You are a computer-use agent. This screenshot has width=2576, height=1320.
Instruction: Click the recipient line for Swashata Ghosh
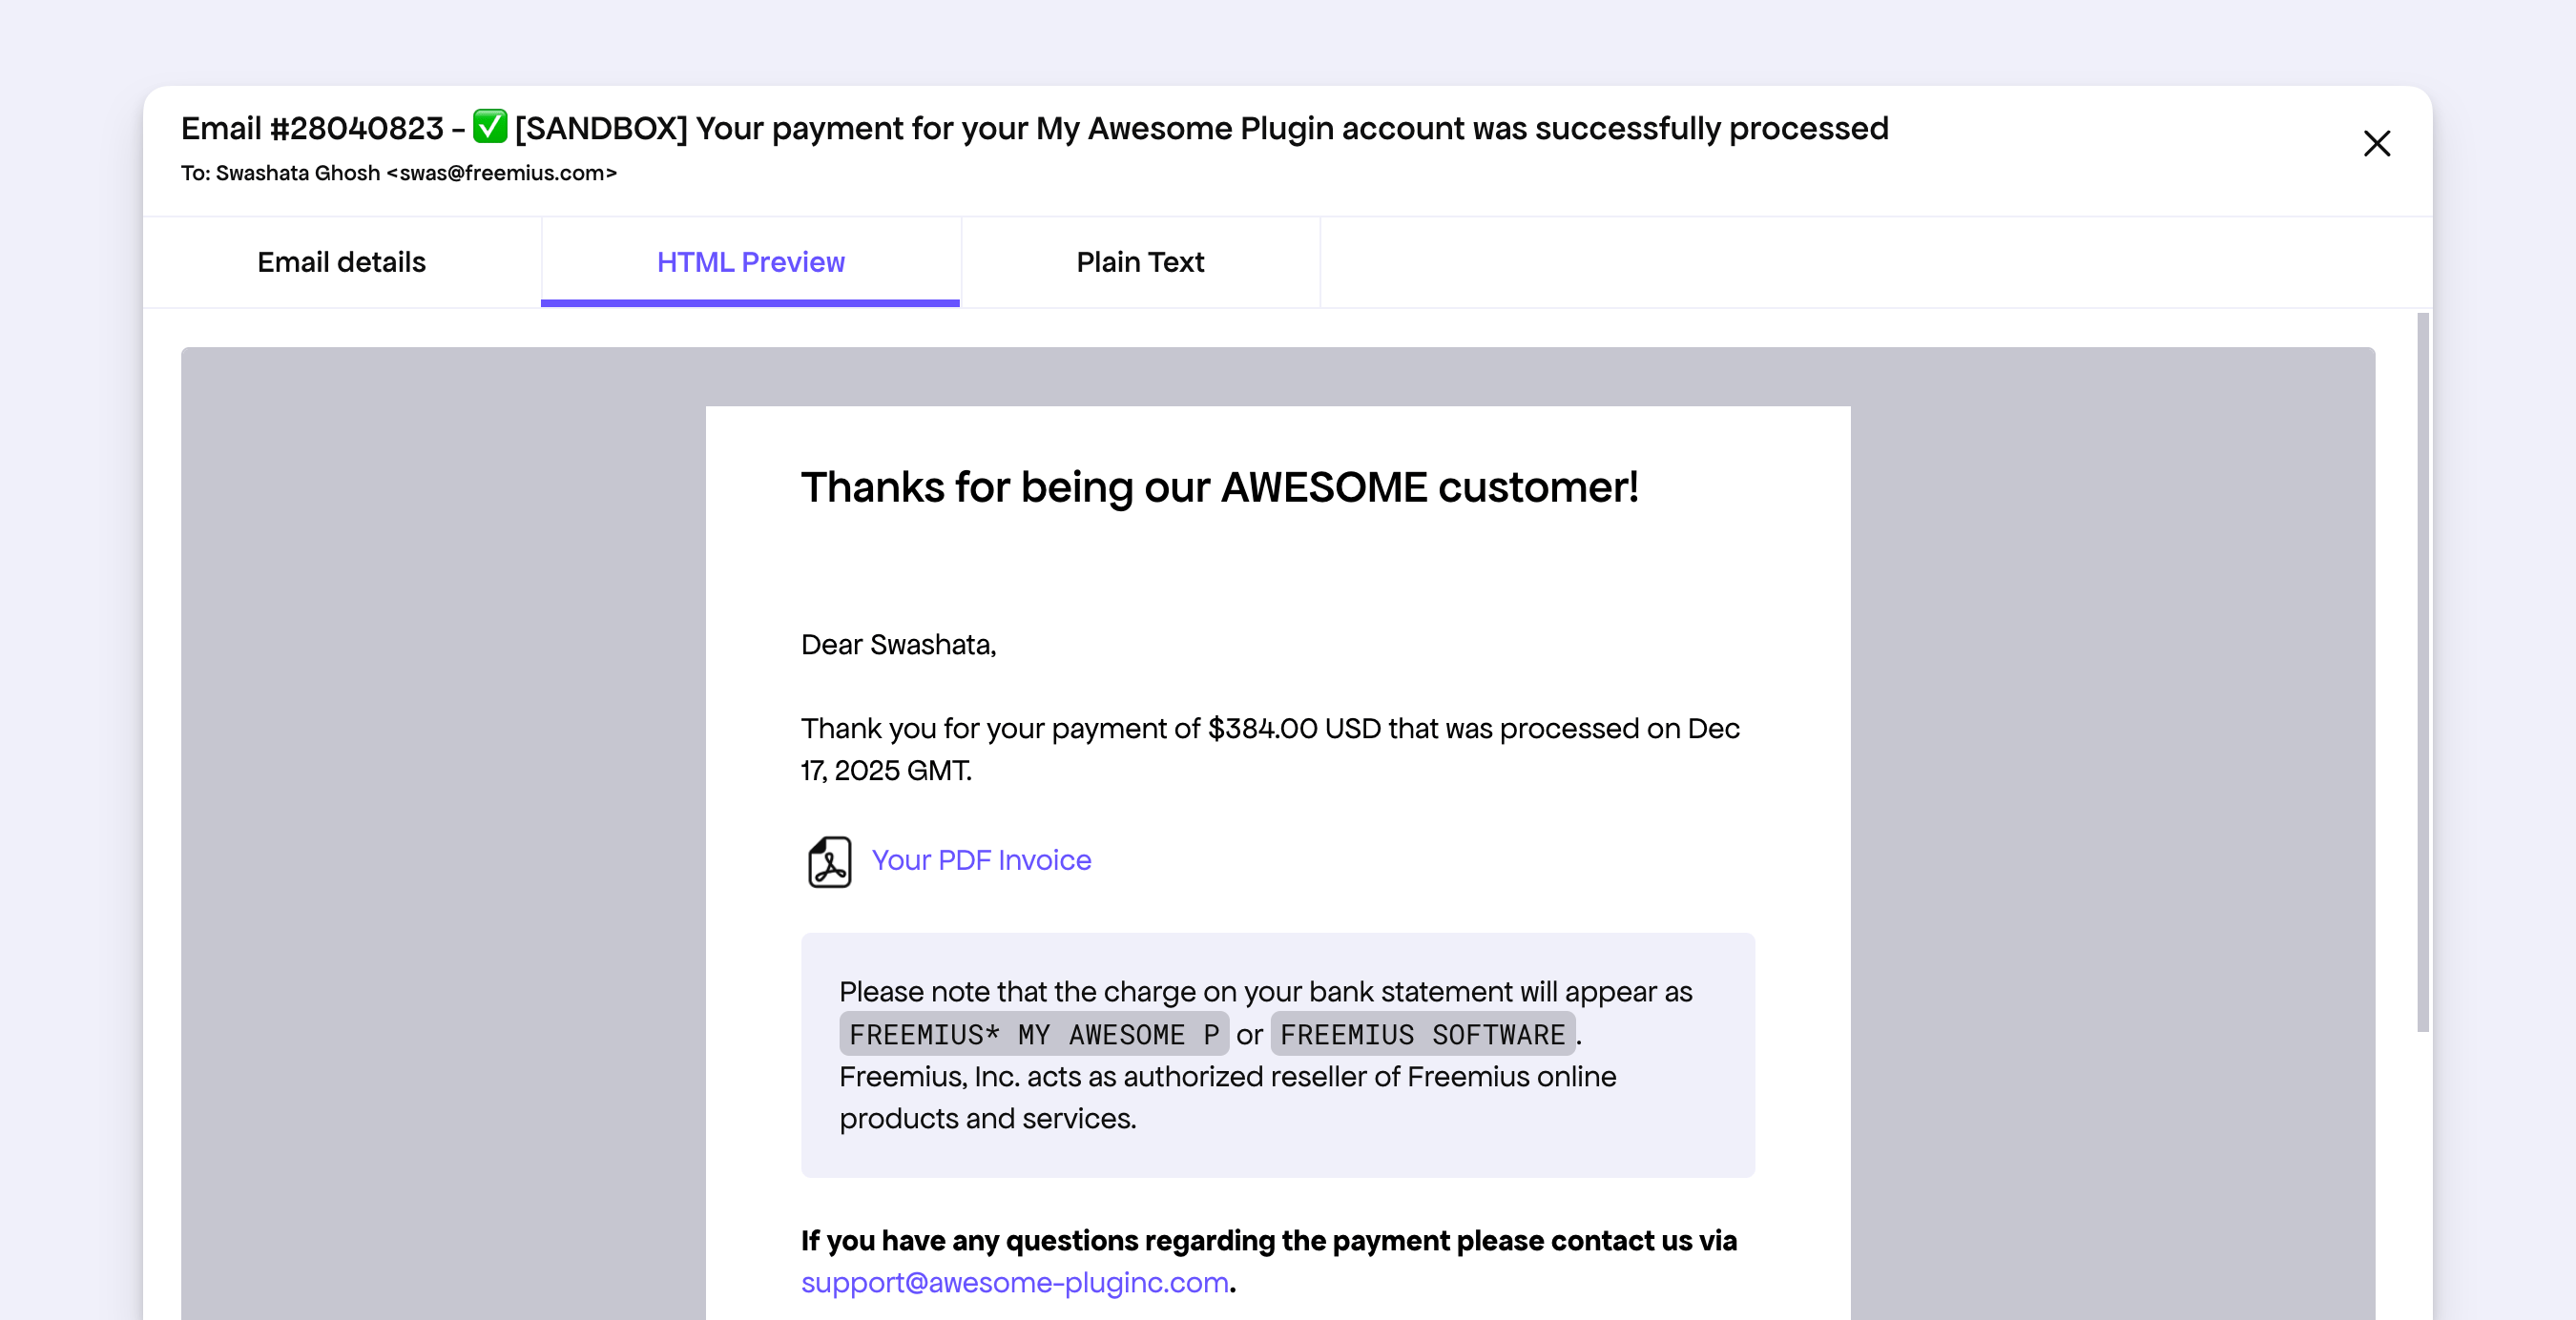398,173
